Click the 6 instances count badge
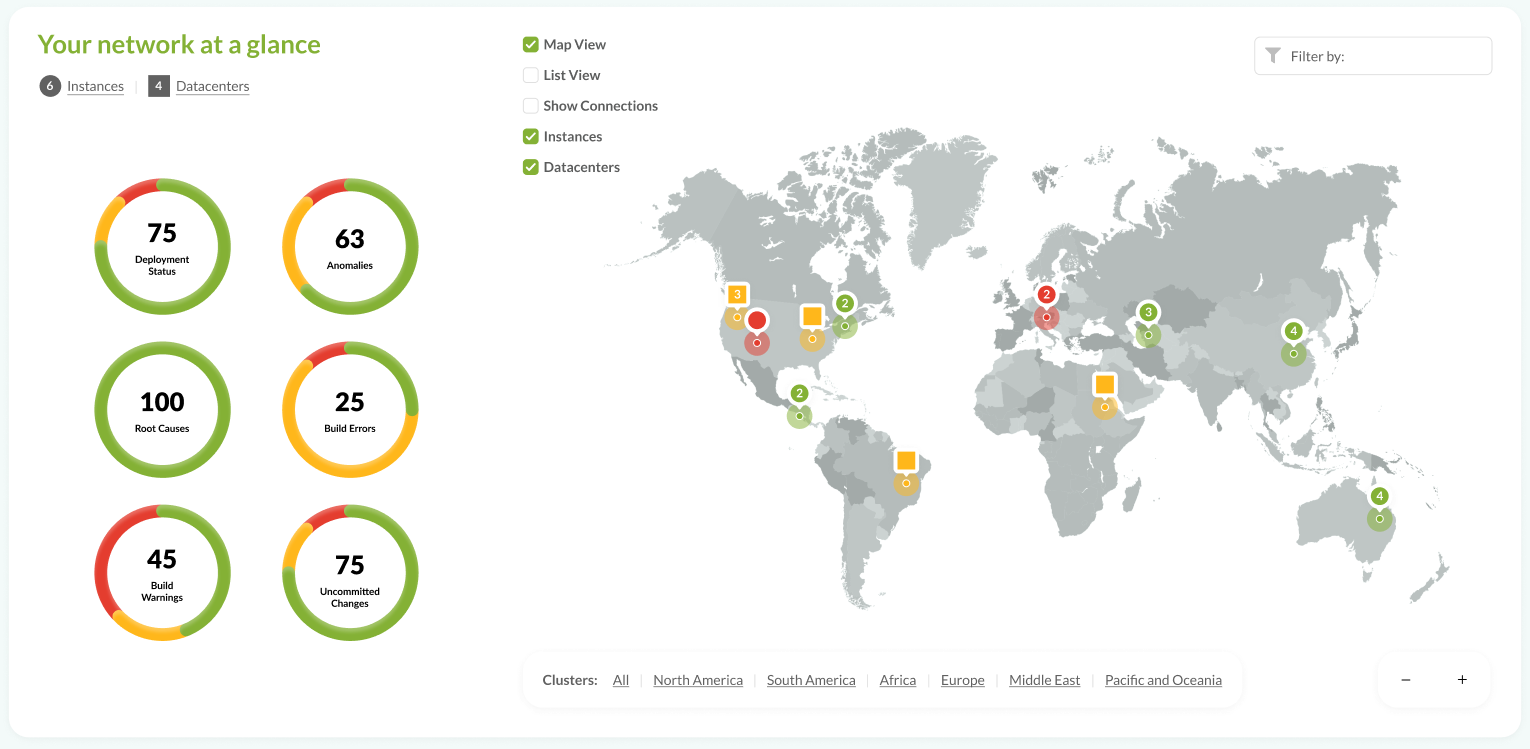Image resolution: width=1530 pixels, height=749 pixels. 50,86
